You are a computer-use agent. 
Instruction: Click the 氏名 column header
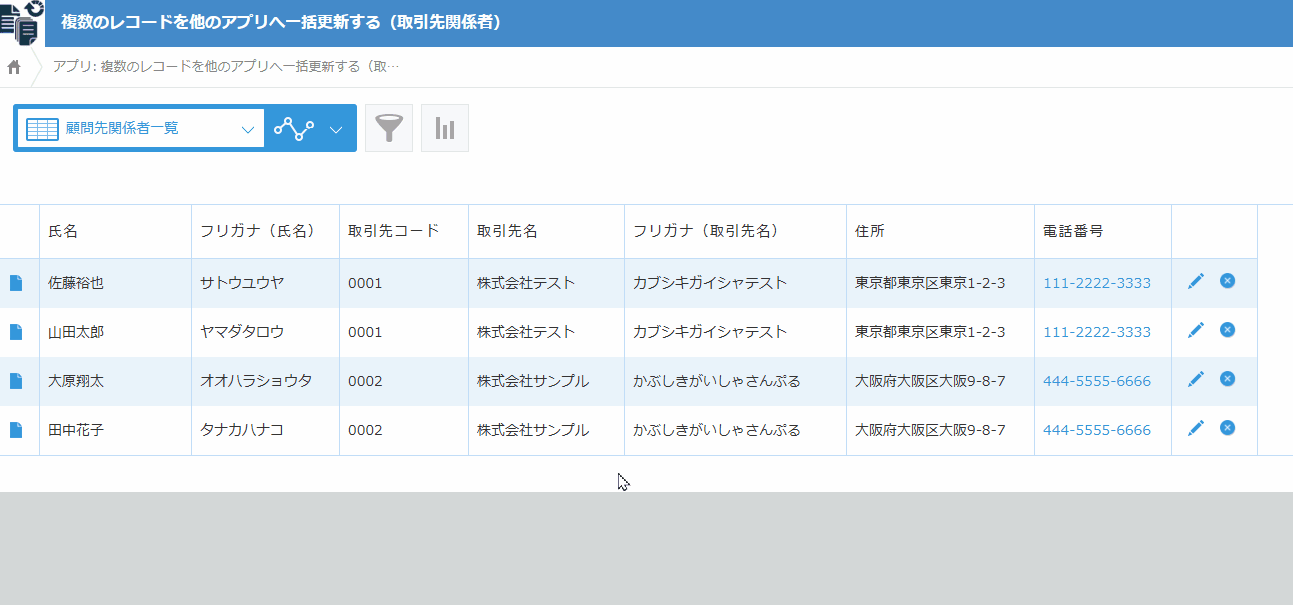pos(63,231)
